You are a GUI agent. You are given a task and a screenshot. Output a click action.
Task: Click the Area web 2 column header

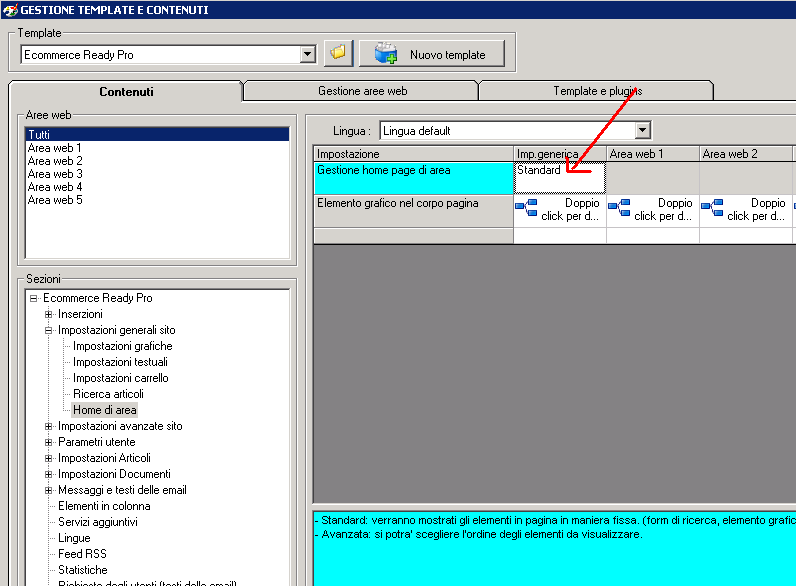(x=746, y=154)
